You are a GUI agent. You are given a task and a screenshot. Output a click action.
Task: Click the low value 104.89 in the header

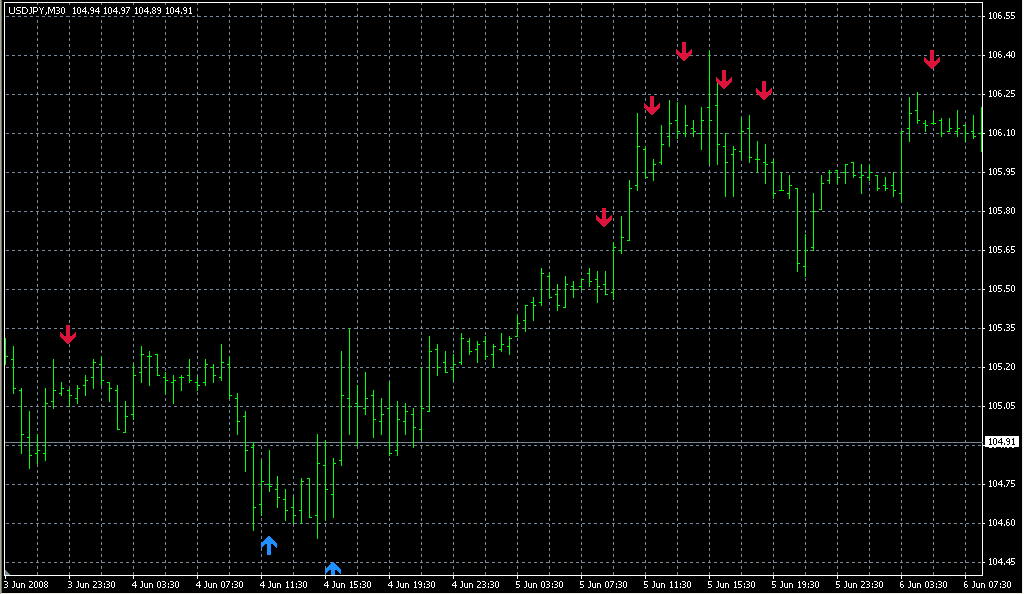[x=148, y=11]
